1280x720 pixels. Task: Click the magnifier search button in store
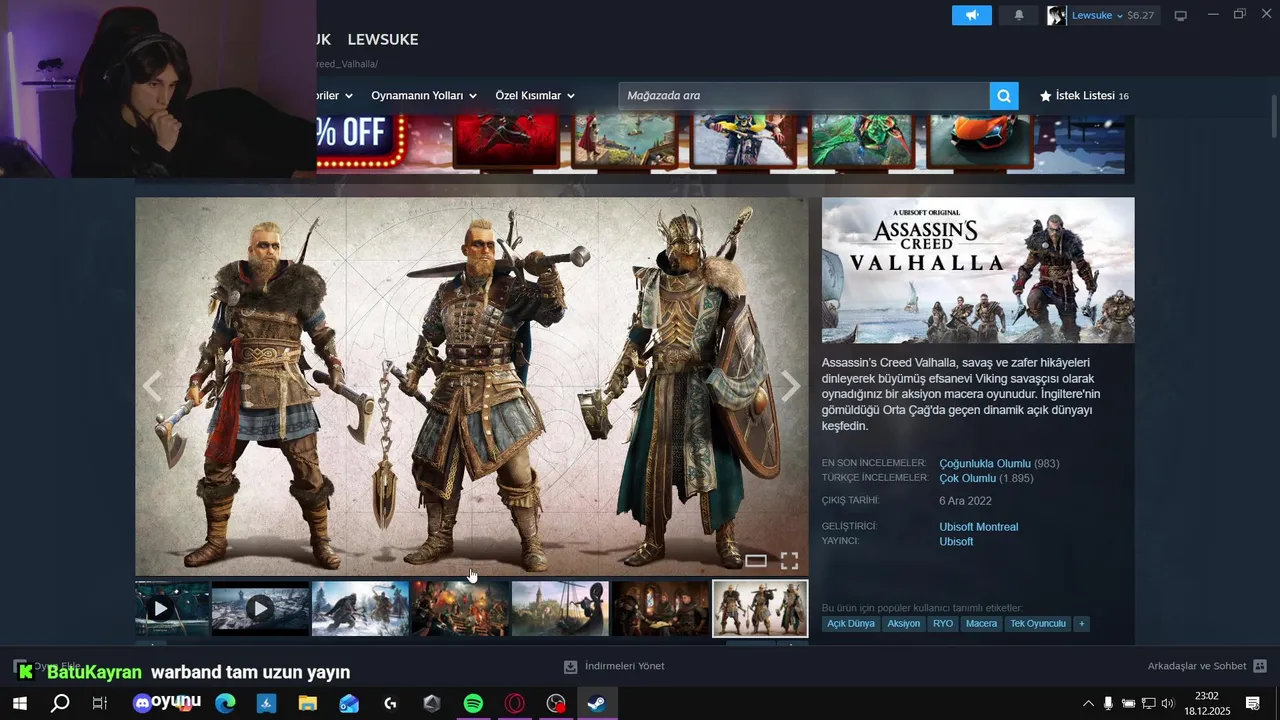(1004, 96)
